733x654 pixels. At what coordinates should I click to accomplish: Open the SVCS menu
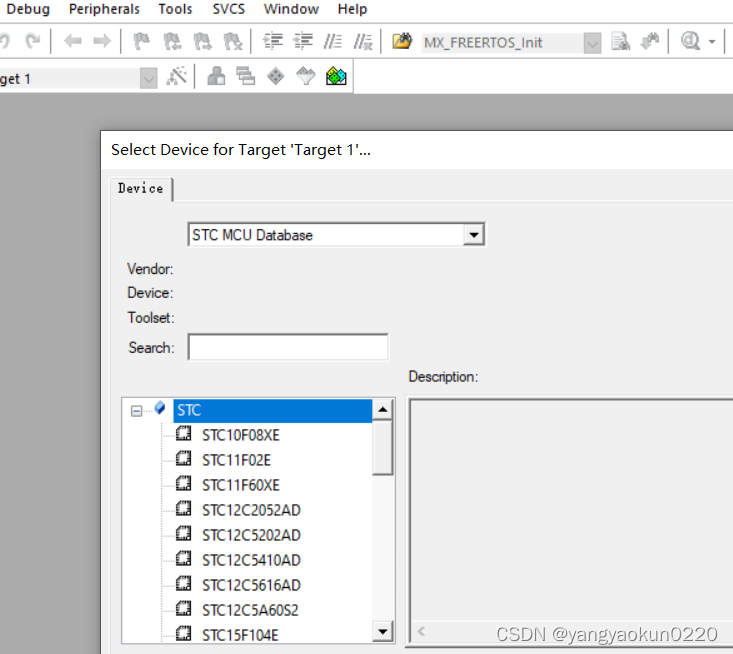pyautogui.click(x=229, y=9)
